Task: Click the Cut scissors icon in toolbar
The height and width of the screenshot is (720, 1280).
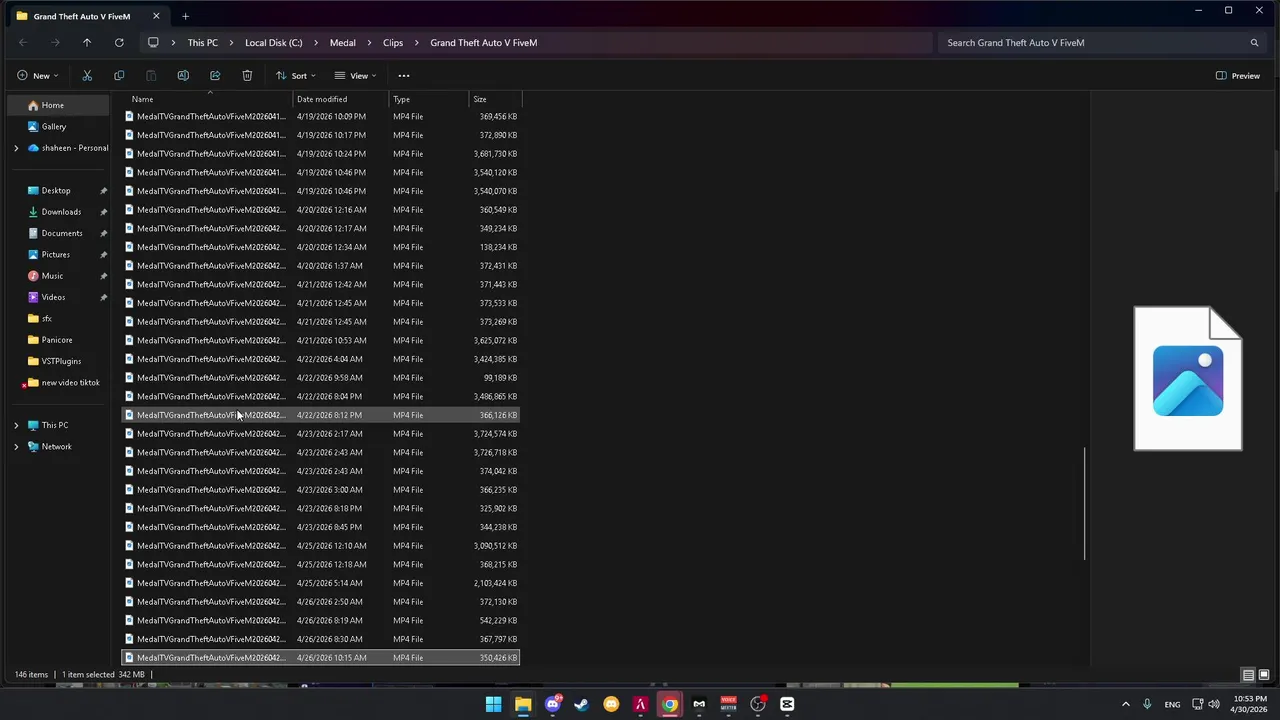Action: coord(87,75)
